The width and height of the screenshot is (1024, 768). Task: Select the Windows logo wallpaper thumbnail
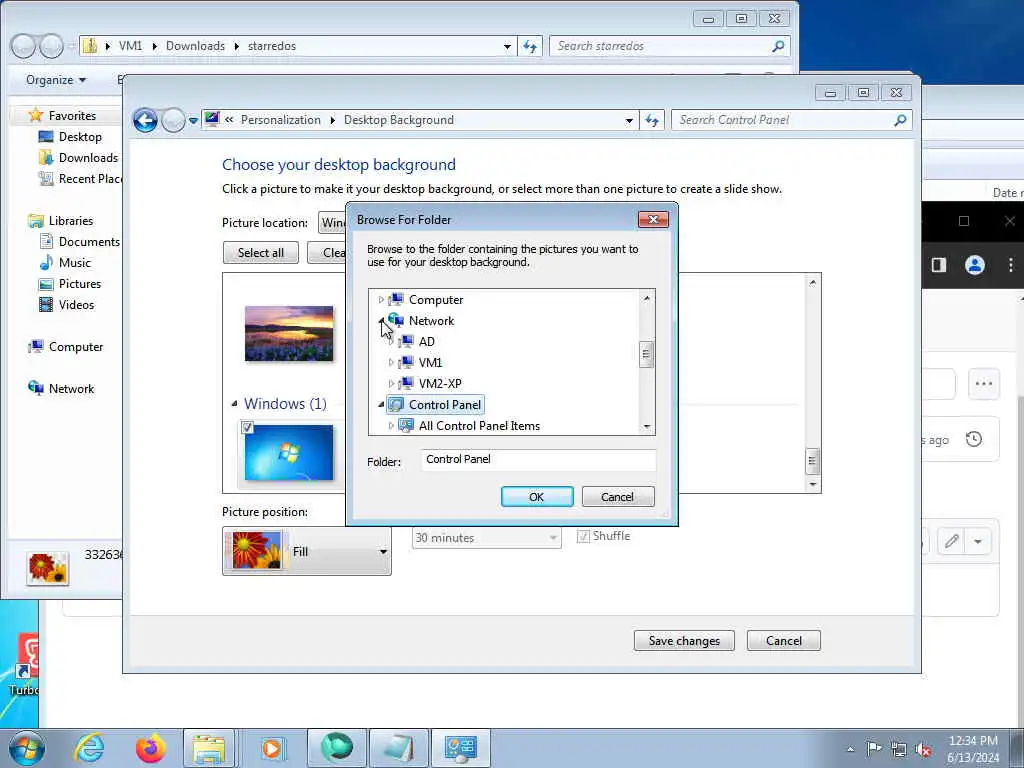289,453
